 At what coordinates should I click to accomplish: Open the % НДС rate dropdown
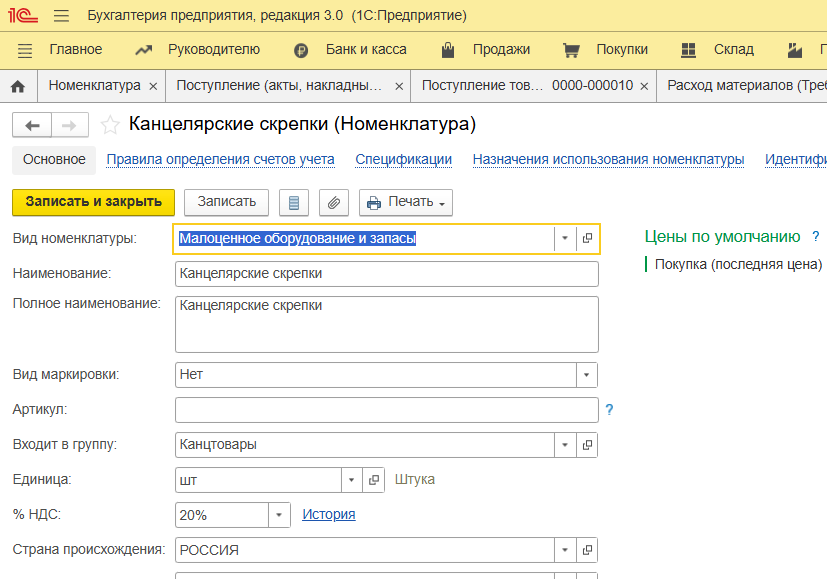point(279,515)
